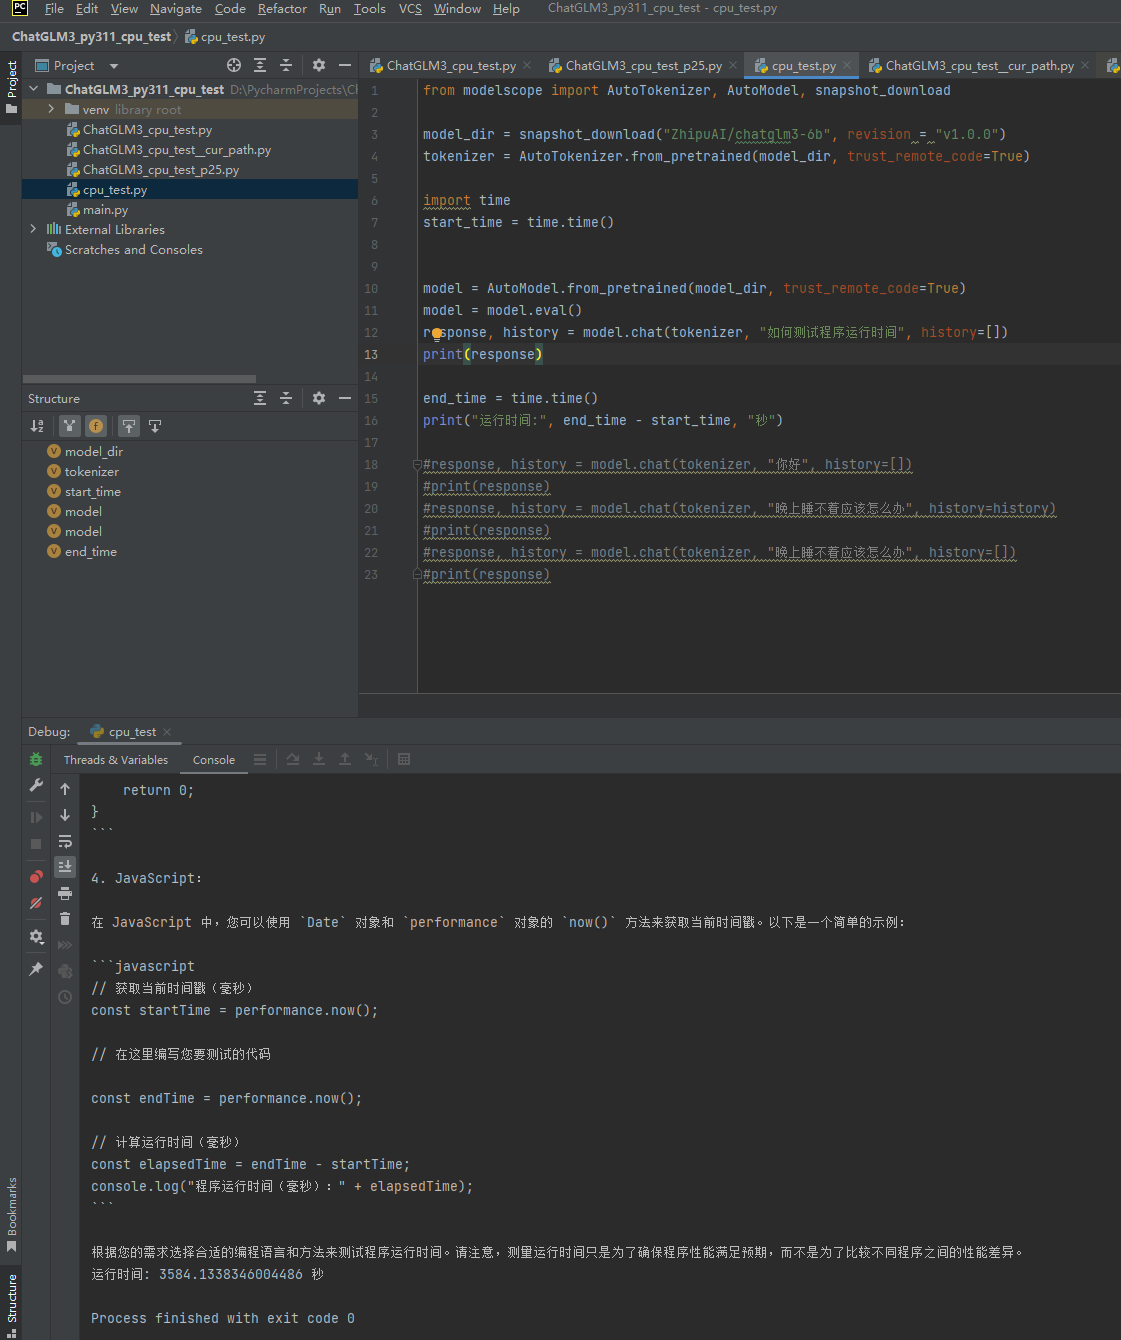Expand the venv library root folder

[52, 109]
